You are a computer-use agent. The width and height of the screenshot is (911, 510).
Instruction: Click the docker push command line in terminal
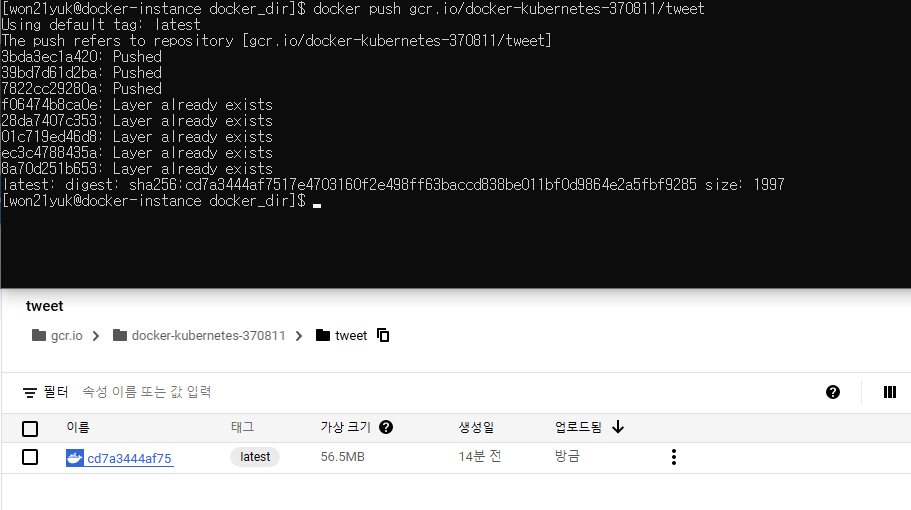pos(353,8)
